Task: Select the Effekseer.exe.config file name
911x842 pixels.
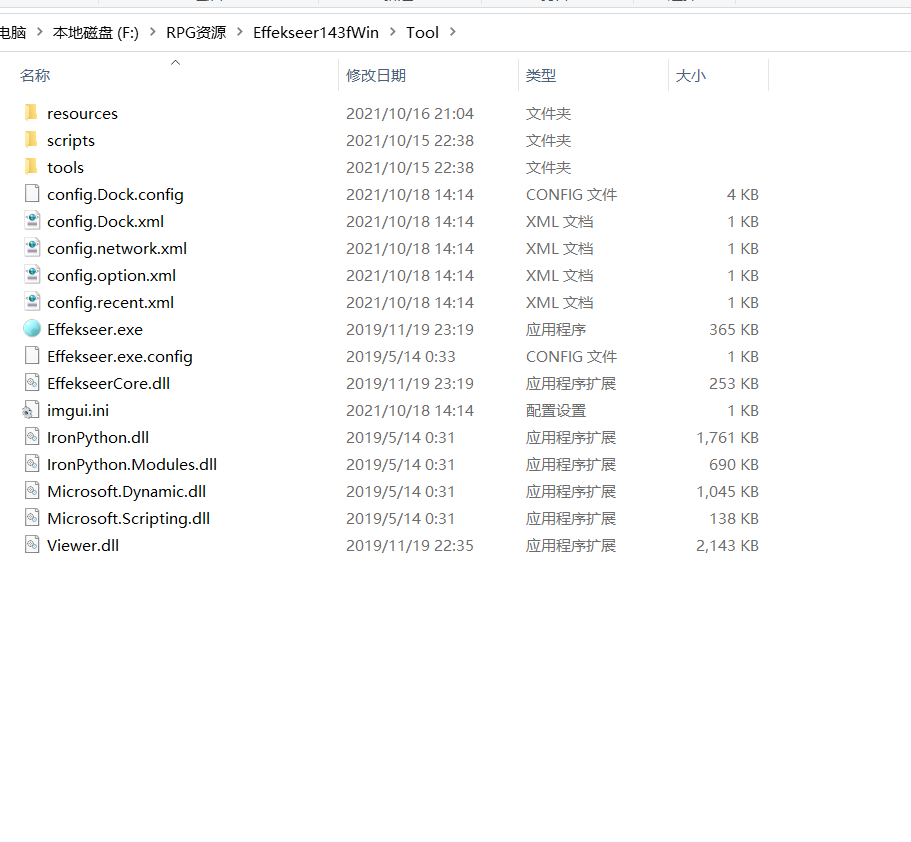Action: pyautogui.click(x=120, y=357)
